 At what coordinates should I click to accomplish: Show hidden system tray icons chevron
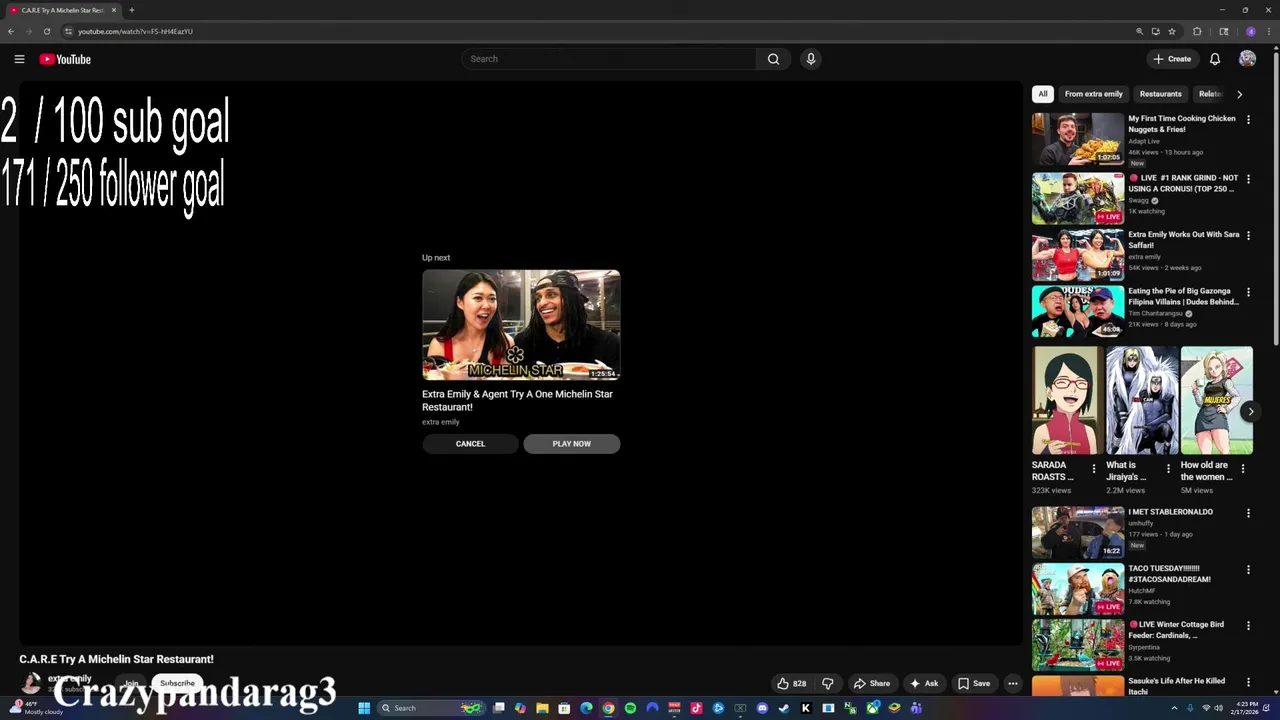[1175, 708]
